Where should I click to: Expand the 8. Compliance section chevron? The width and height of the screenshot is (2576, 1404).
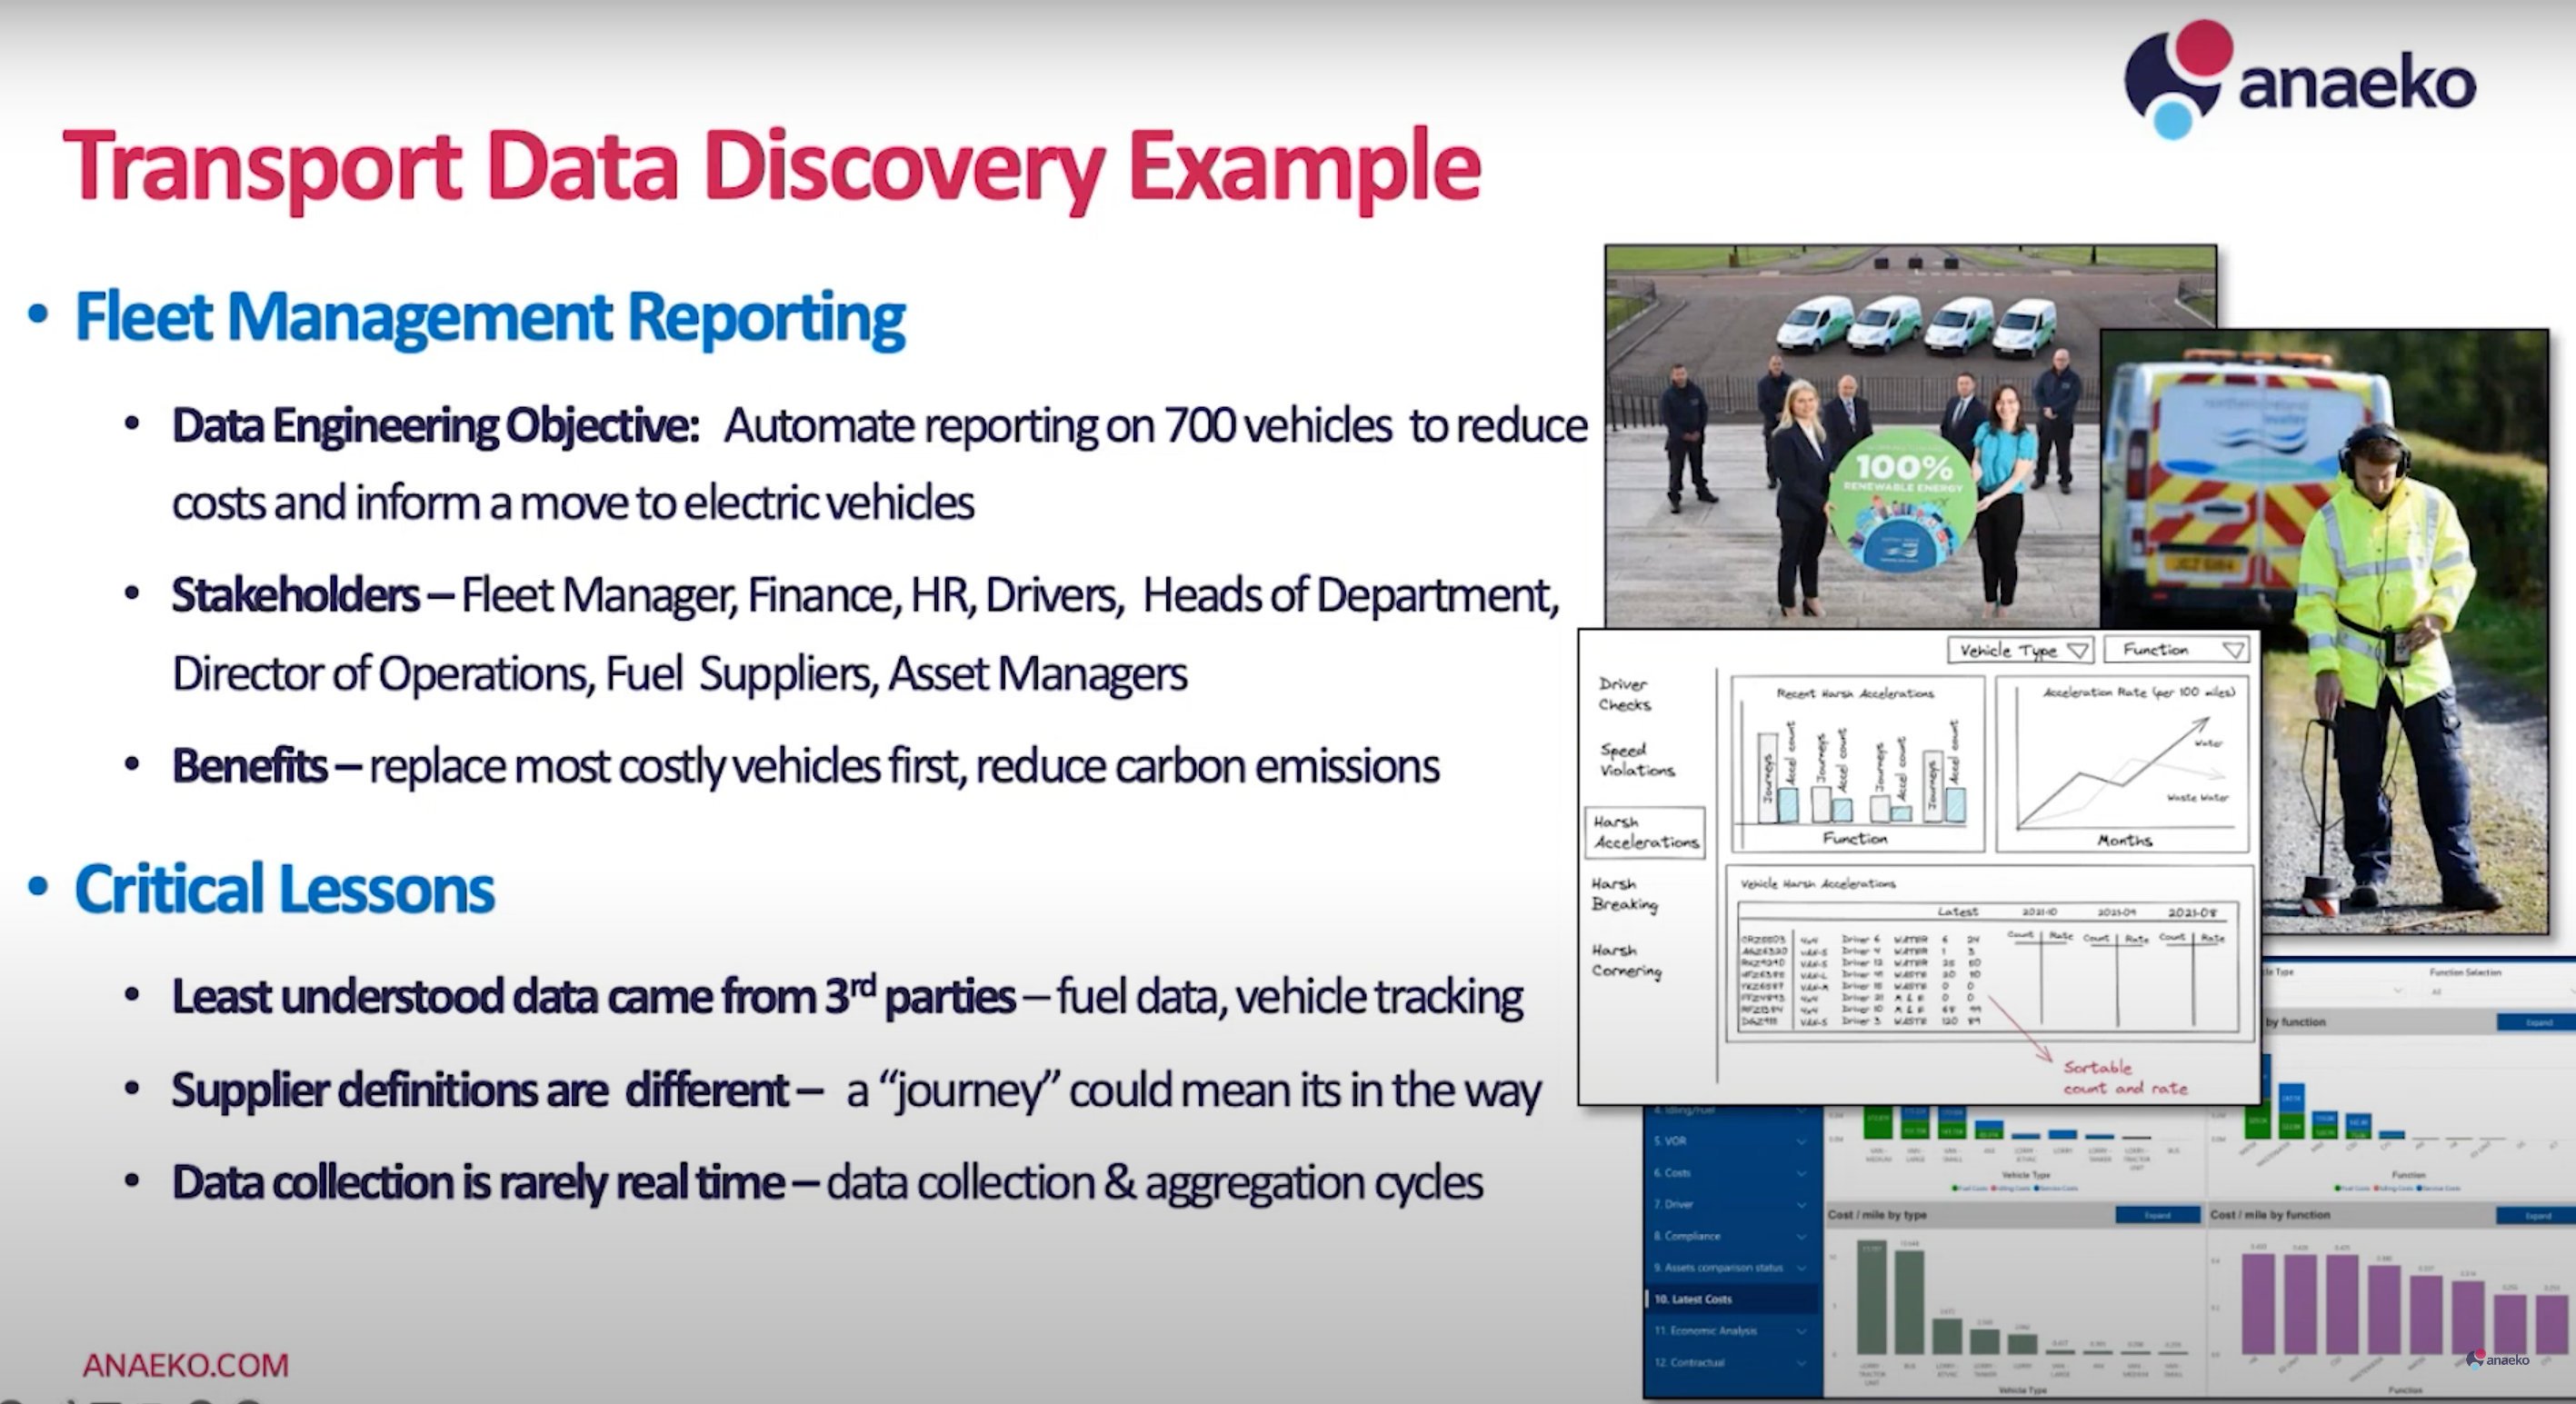point(1801,1236)
